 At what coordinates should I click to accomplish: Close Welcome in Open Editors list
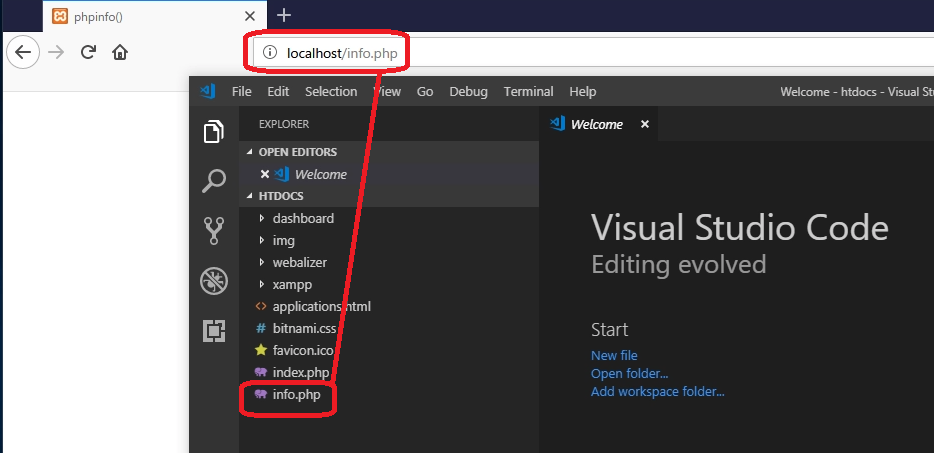265,174
